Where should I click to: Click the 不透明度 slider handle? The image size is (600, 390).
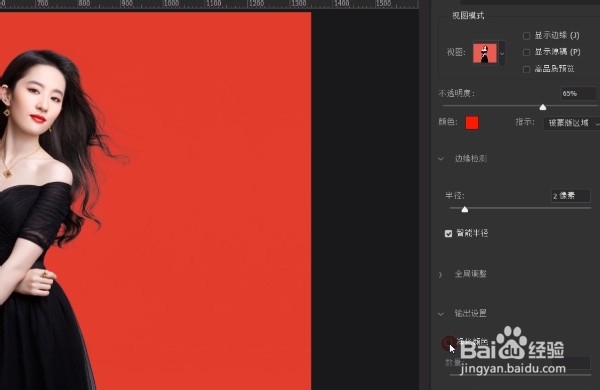(x=543, y=107)
